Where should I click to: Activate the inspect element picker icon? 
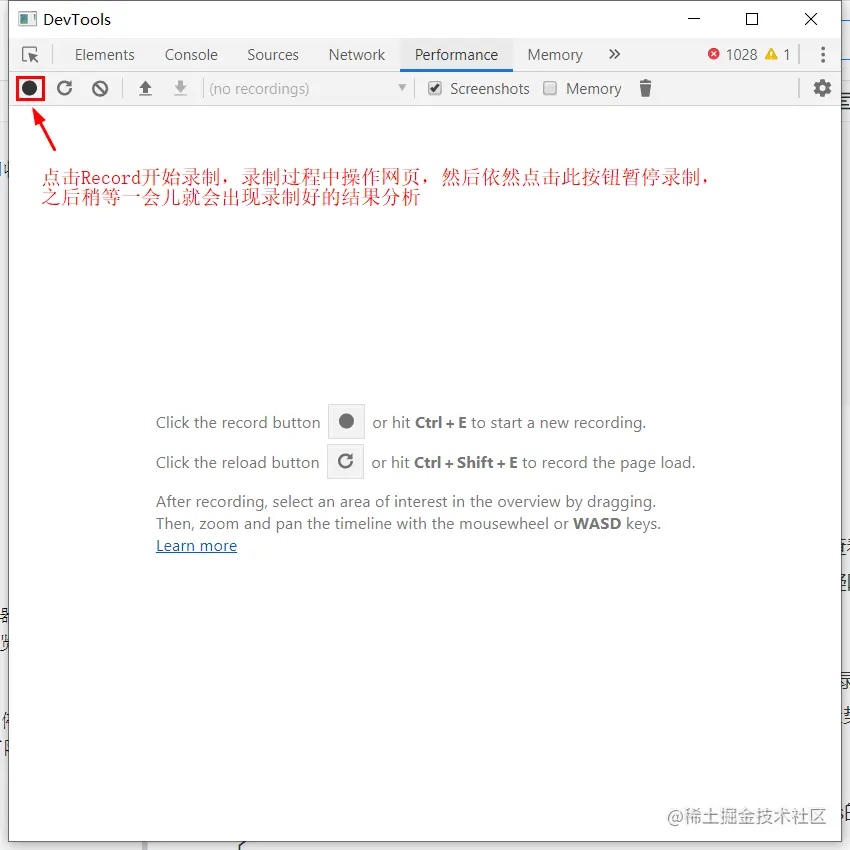click(30, 55)
